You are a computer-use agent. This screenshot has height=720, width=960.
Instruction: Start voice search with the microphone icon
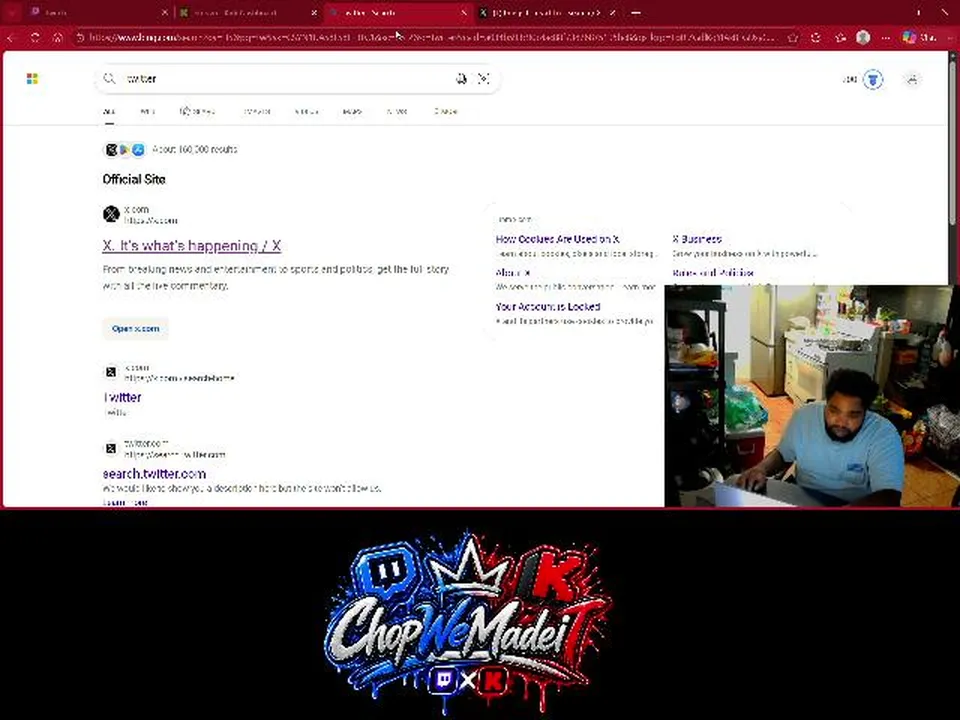pyautogui.click(x=461, y=78)
